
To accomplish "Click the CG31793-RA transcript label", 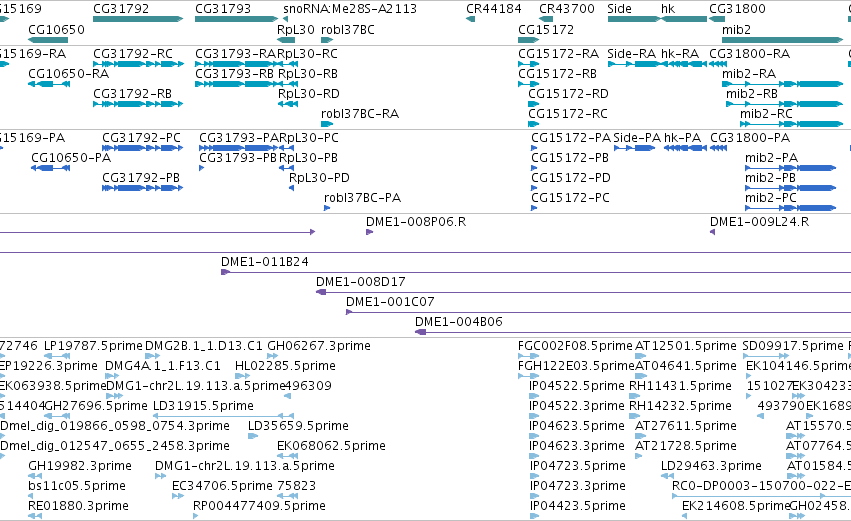I will (x=236, y=54).
